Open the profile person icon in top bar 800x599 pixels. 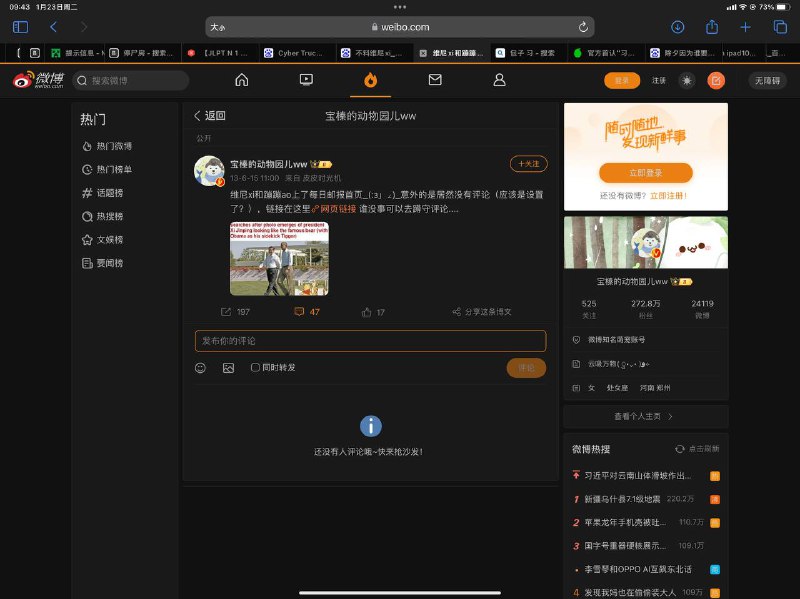(501, 81)
